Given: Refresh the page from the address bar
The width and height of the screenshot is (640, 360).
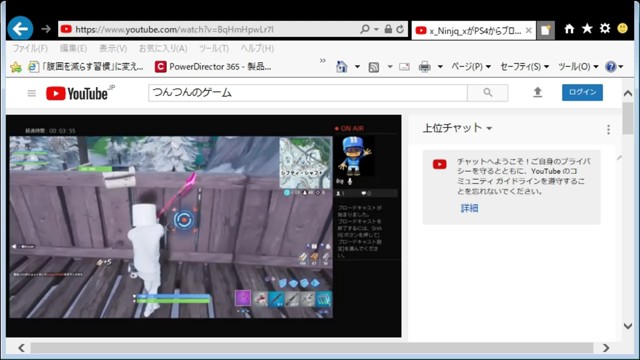Looking at the screenshot, I should (x=400, y=29).
